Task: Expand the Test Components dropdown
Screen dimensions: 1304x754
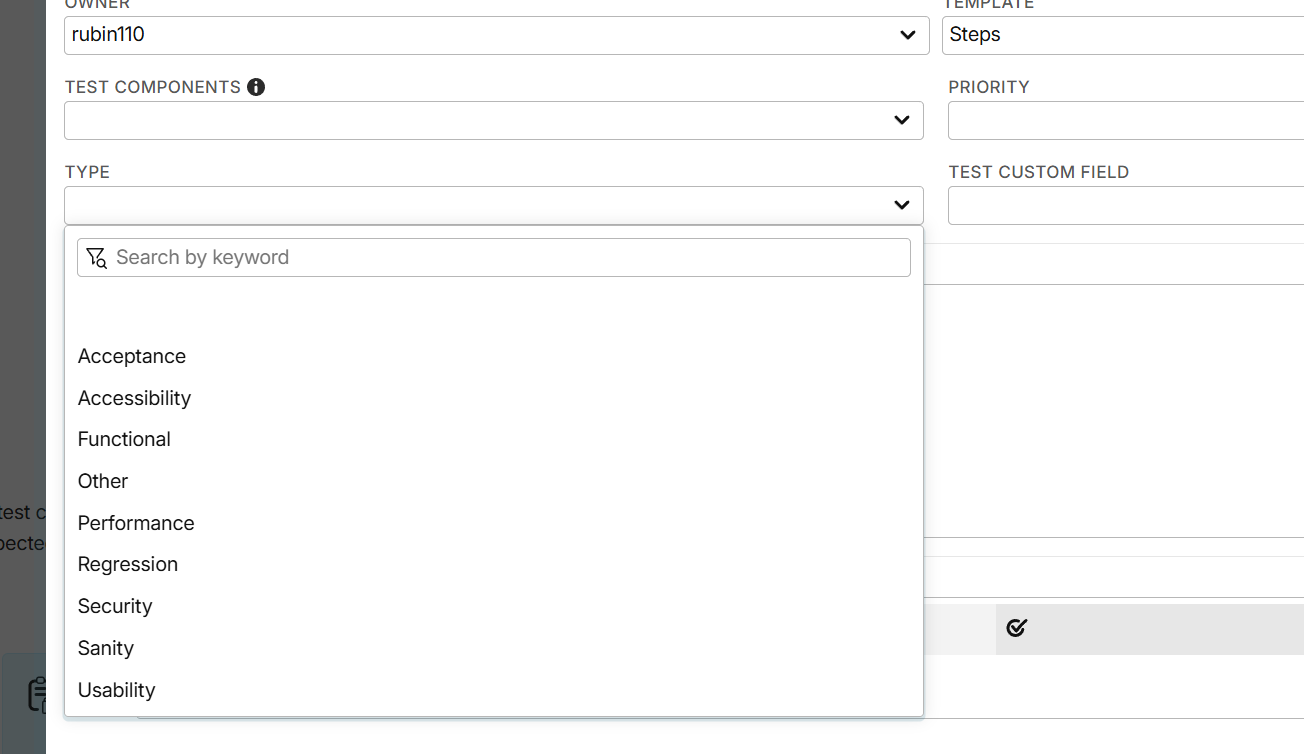Action: click(493, 121)
